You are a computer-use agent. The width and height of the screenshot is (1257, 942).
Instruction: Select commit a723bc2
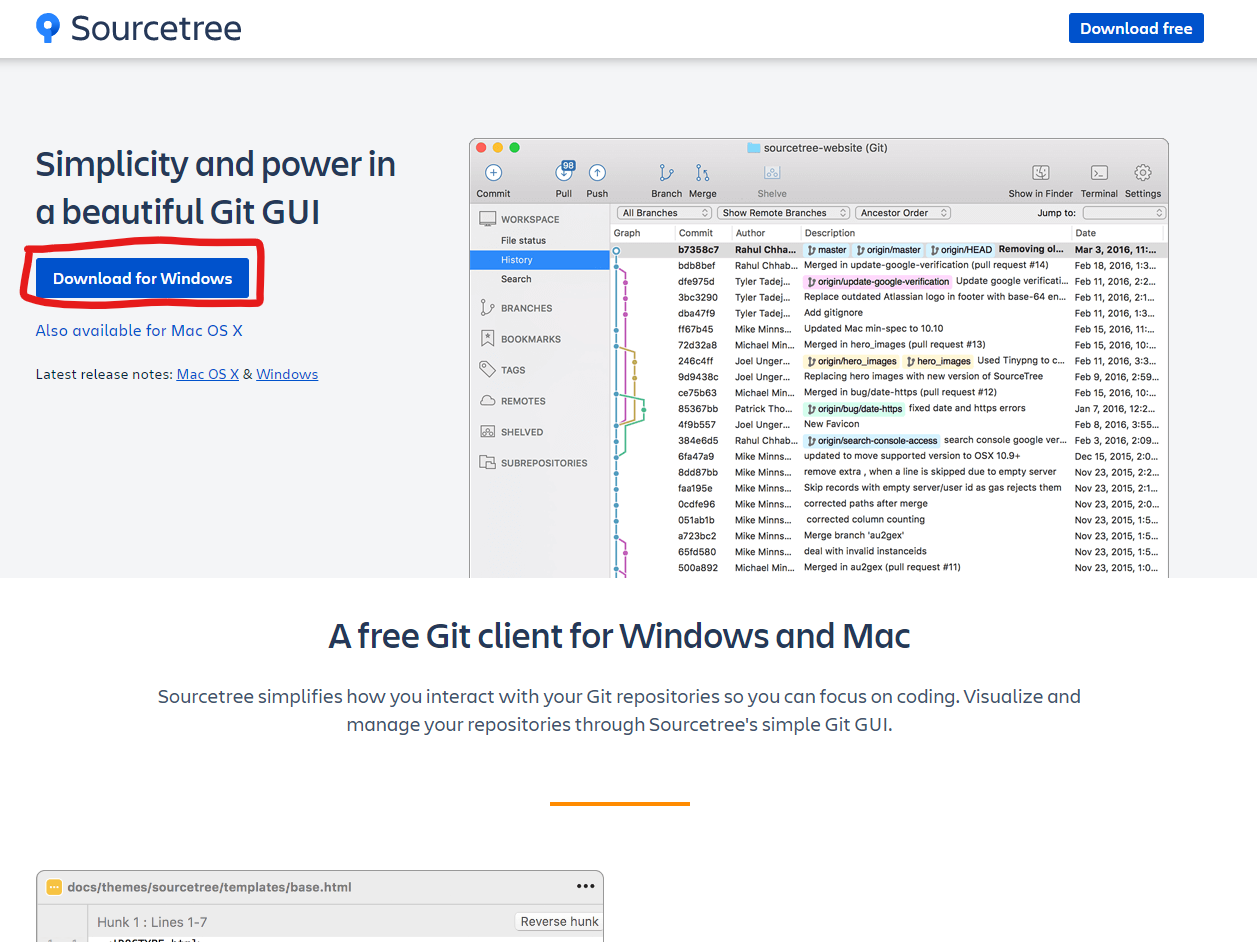pyautogui.click(x=889, y=536)
